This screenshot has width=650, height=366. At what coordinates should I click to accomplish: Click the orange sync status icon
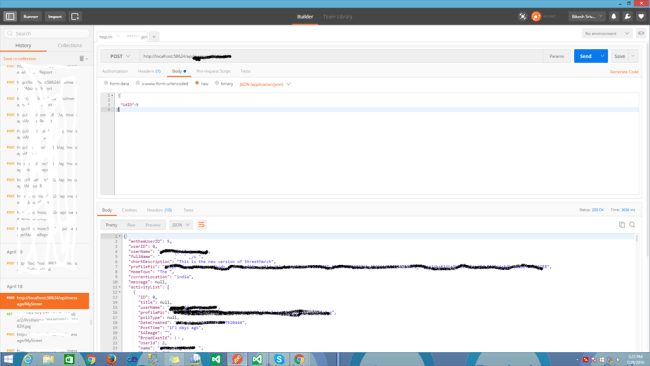click(x=536, y=17)
